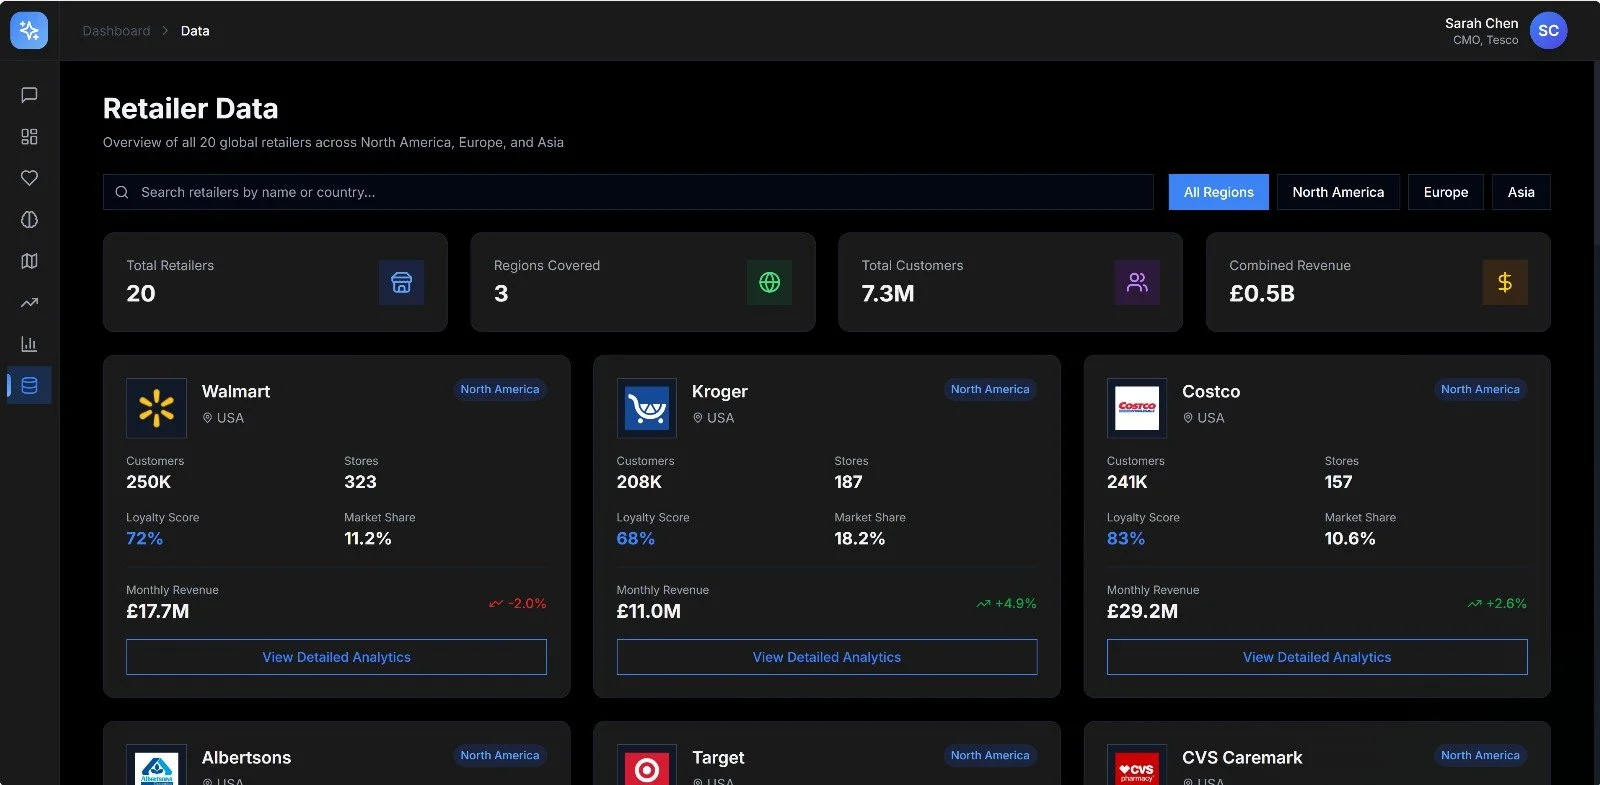Click the Walmart logo thumbnail
The height and width of the screenshot is (785, 1600).
(156, 408)
